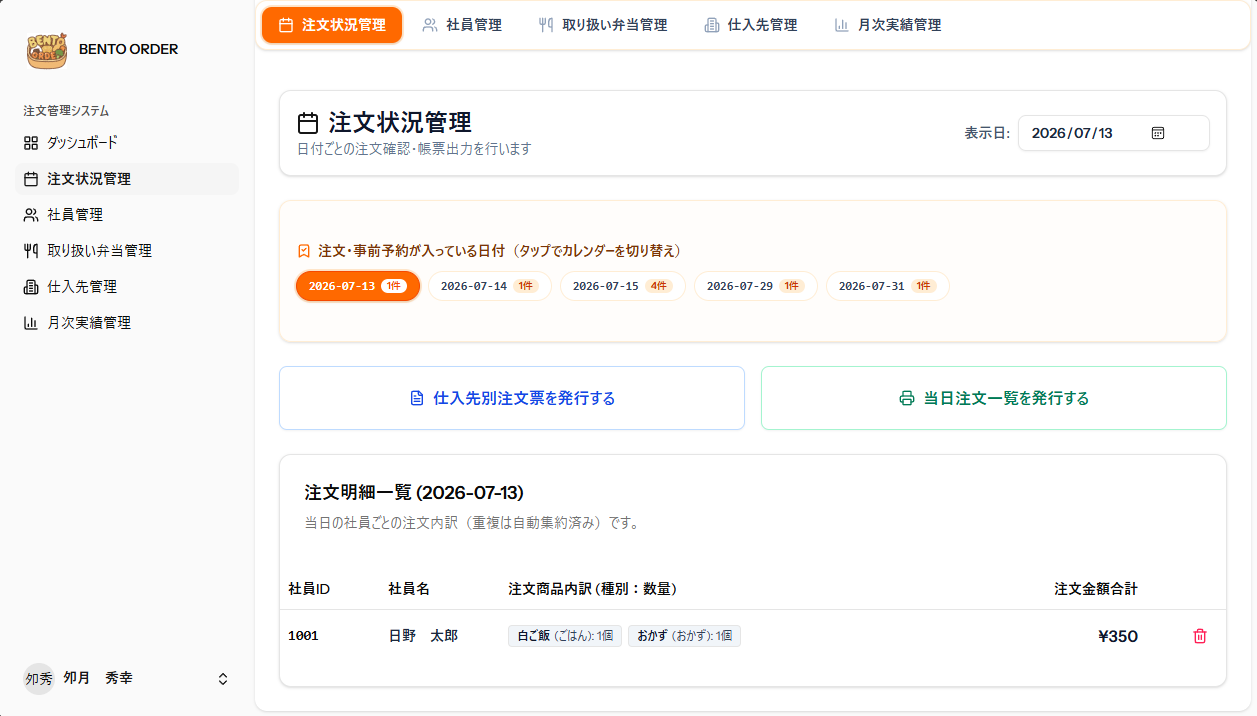Switch to the top 社員管理 tab

[462, 25]
